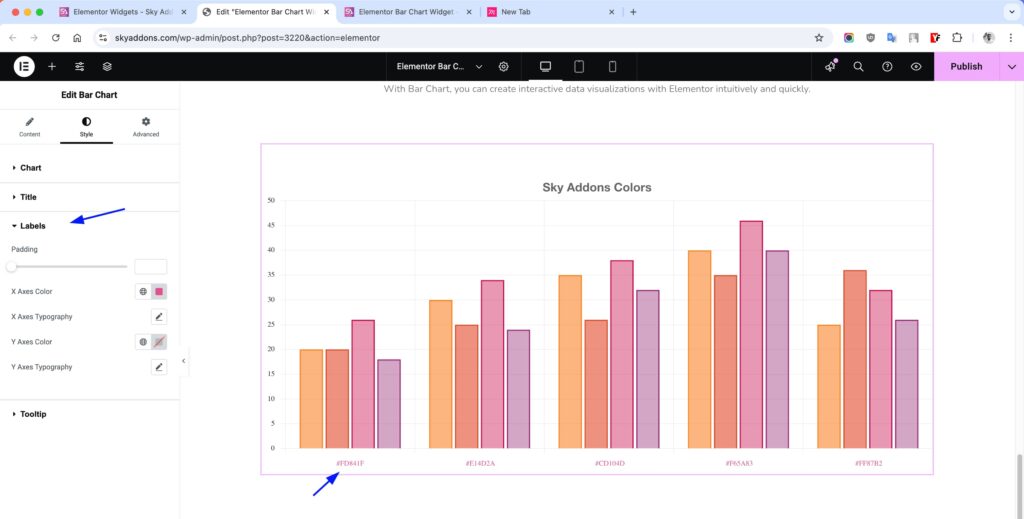Click X Axes Color global globe icon
The width and height of the screenshot is (1024, 519).
pos(143,292)
